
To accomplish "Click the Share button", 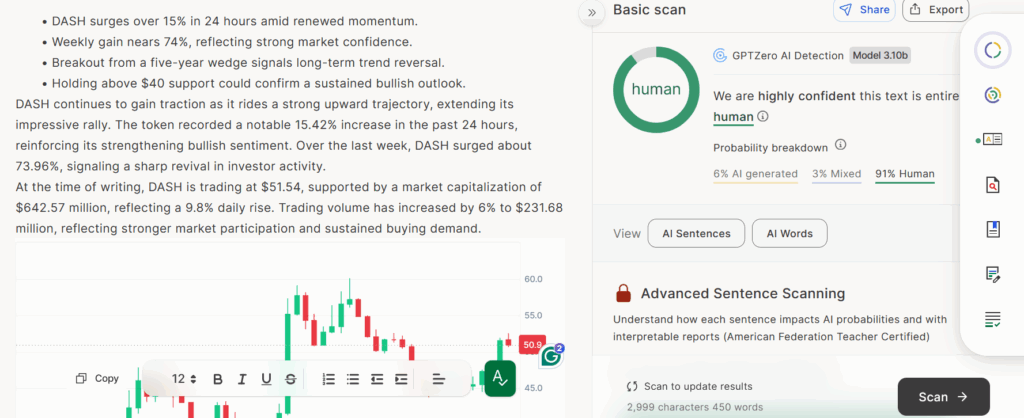I will coord(863,10).
